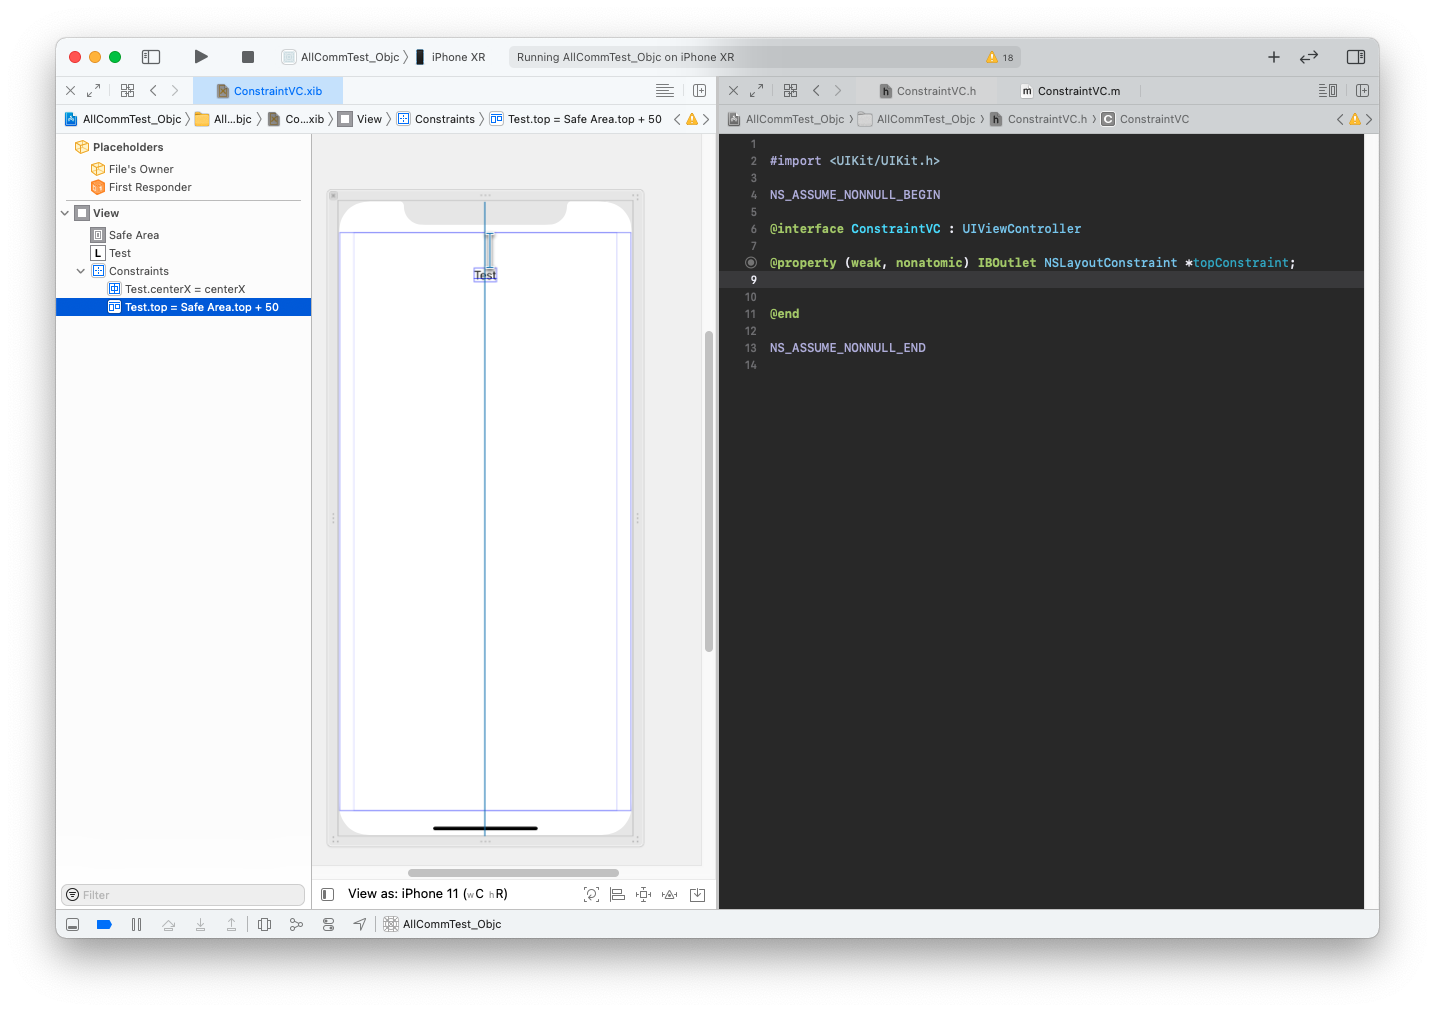Image resolution: width=1435 pixels, height=1012 pixels.
Task: Go forward in left editor history
Action: 175,90
